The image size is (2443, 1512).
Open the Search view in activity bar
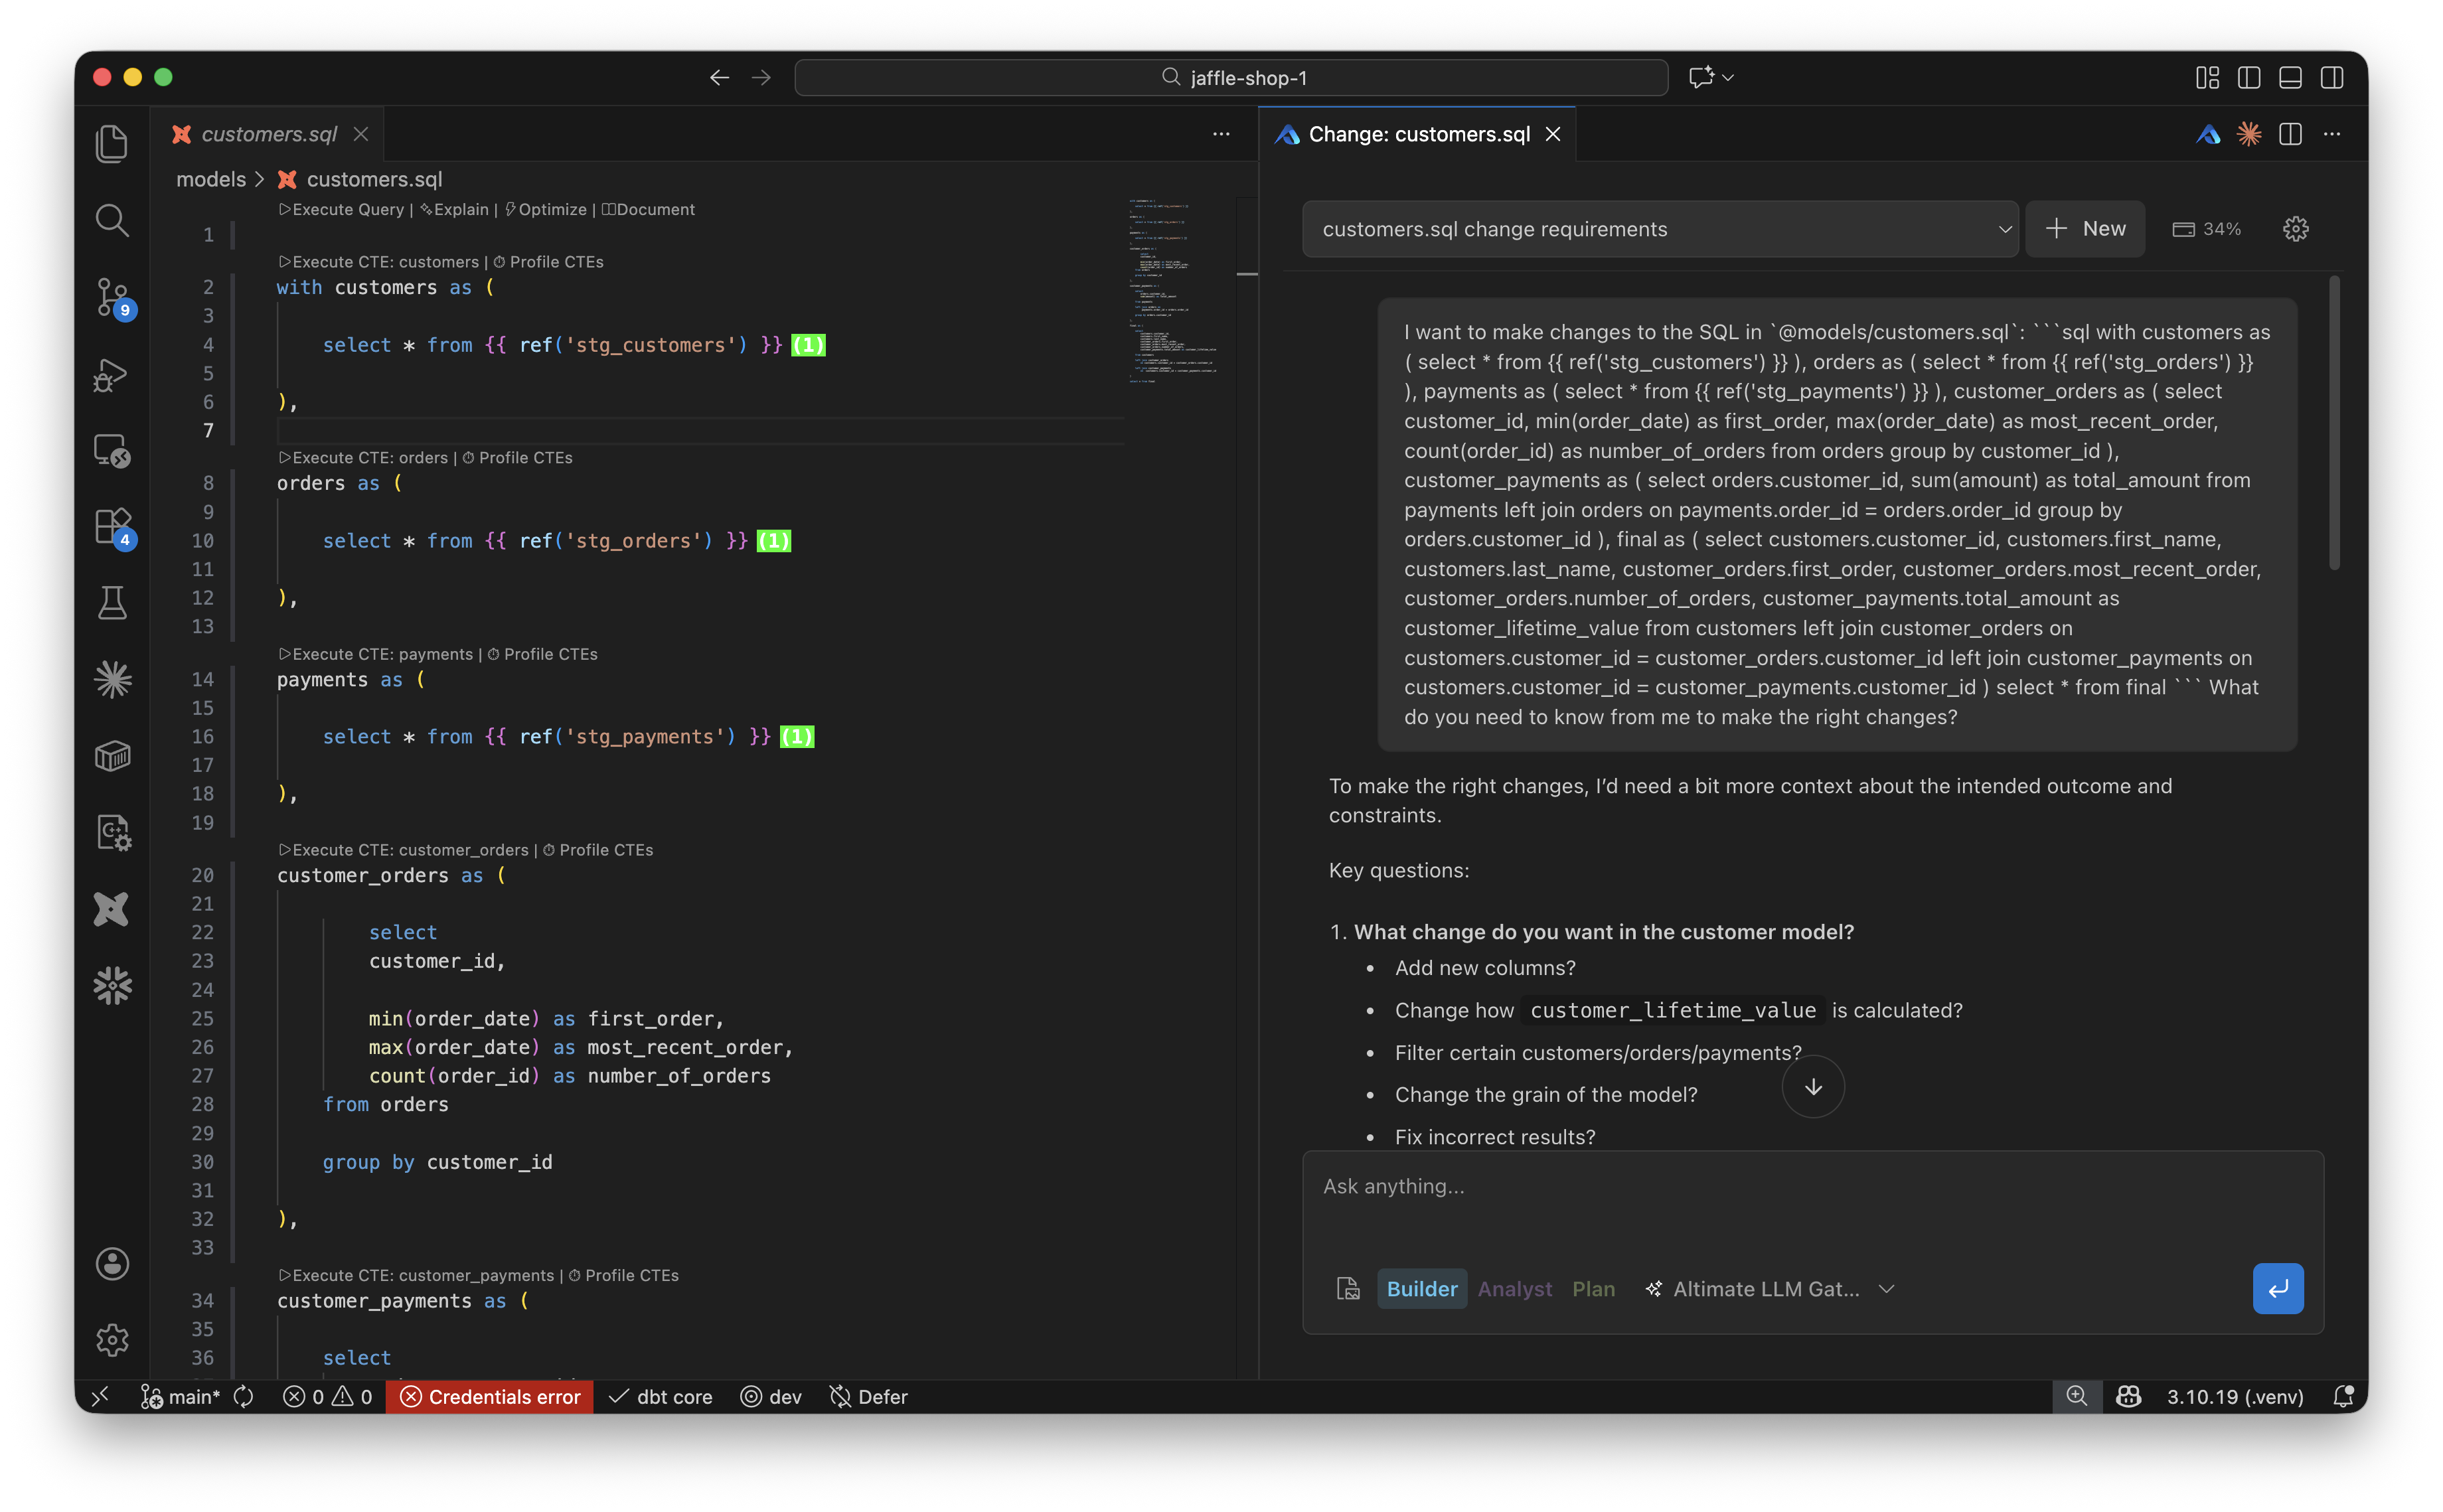112,220
